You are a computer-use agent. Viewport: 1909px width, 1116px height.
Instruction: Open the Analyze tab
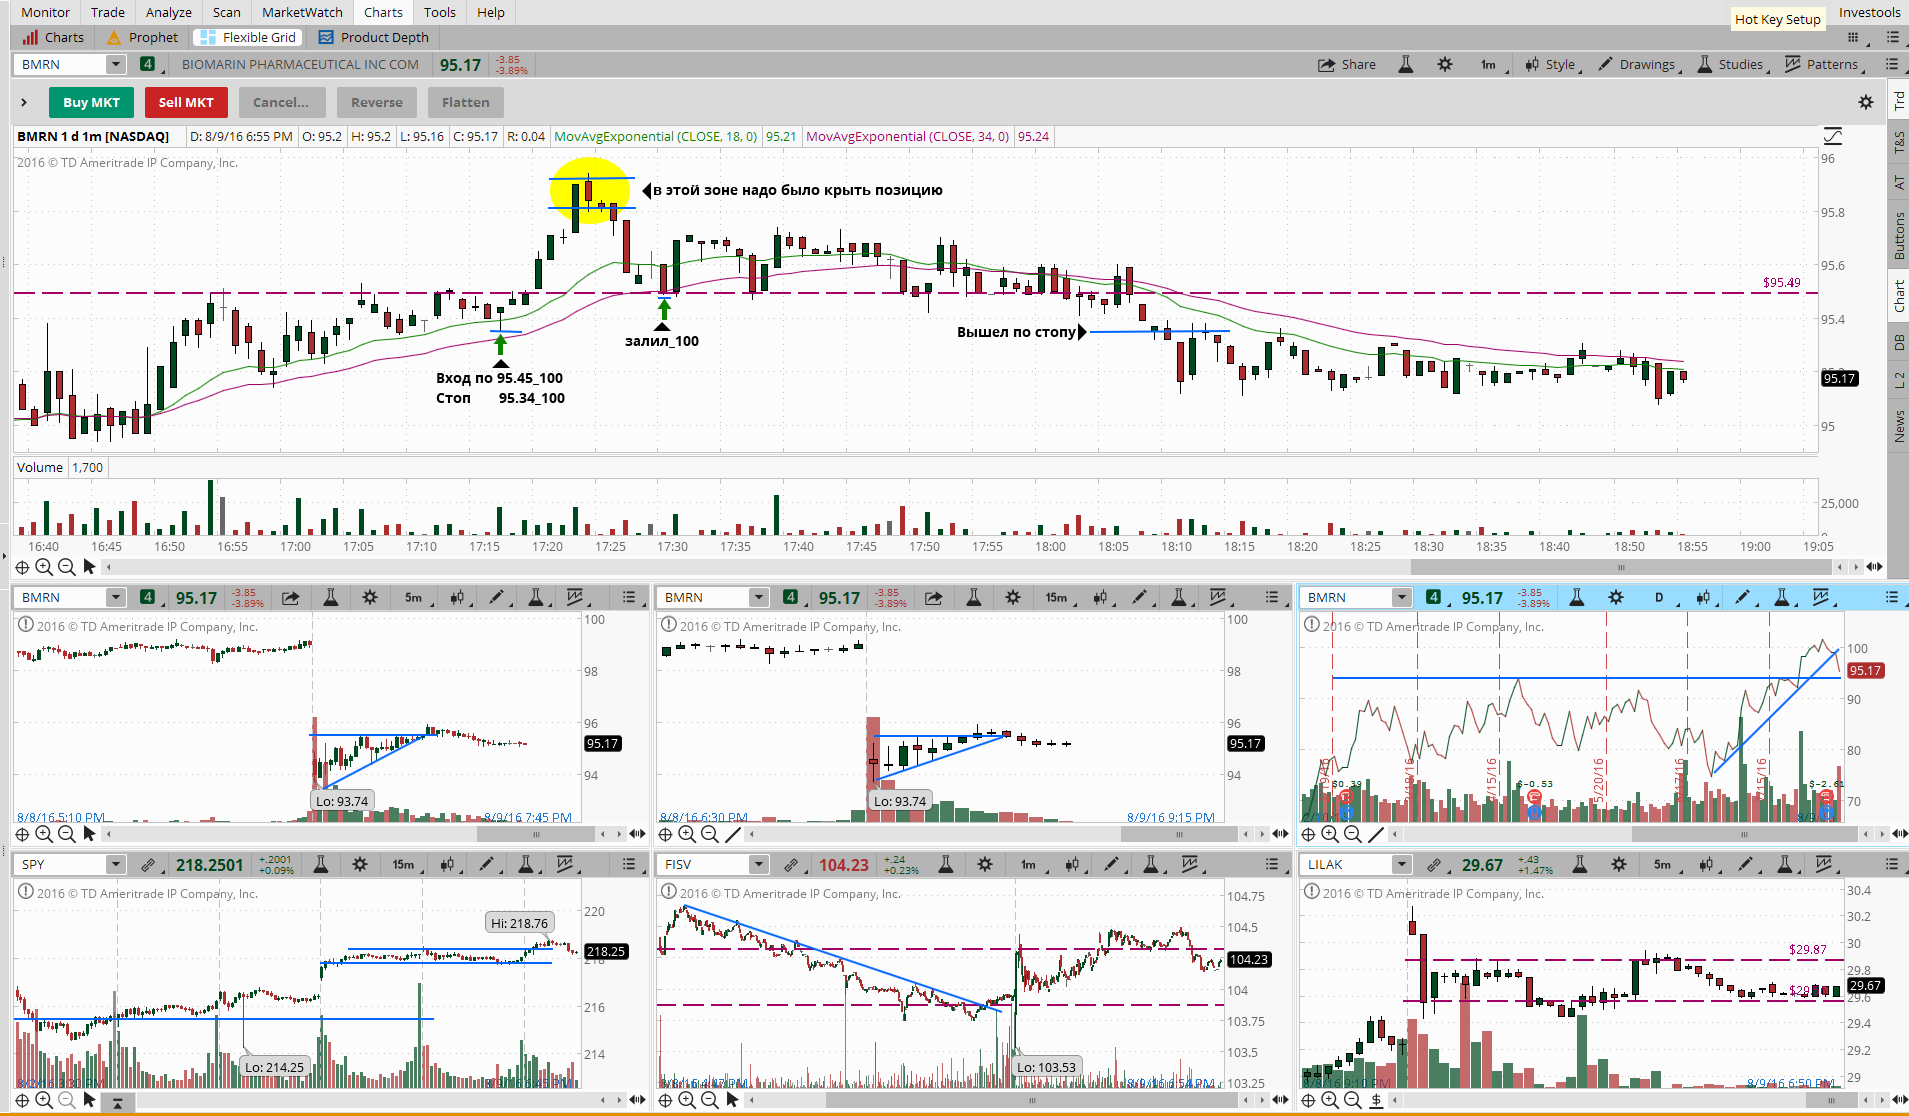tap(169, 12)
